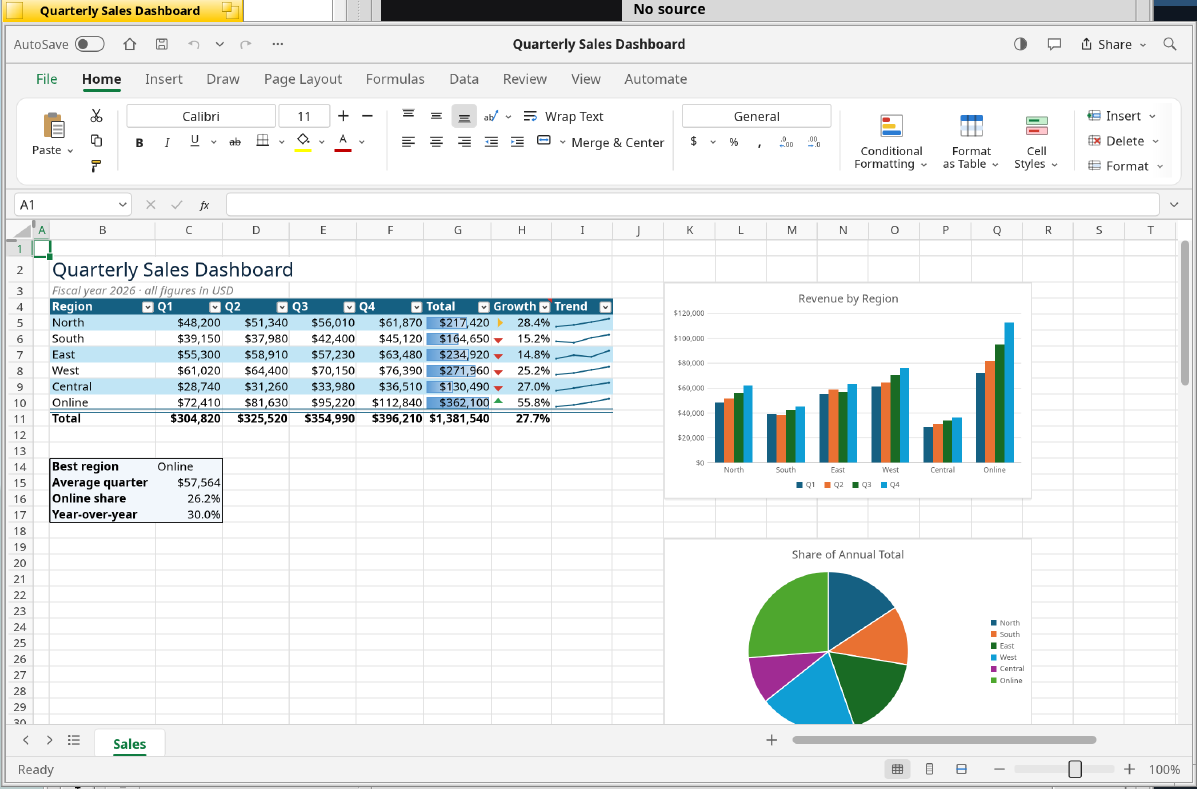The width and height of the screenshot is (1197, 789).
Task: Open the Q4 column filter dropdown
Action: [417, 307]
